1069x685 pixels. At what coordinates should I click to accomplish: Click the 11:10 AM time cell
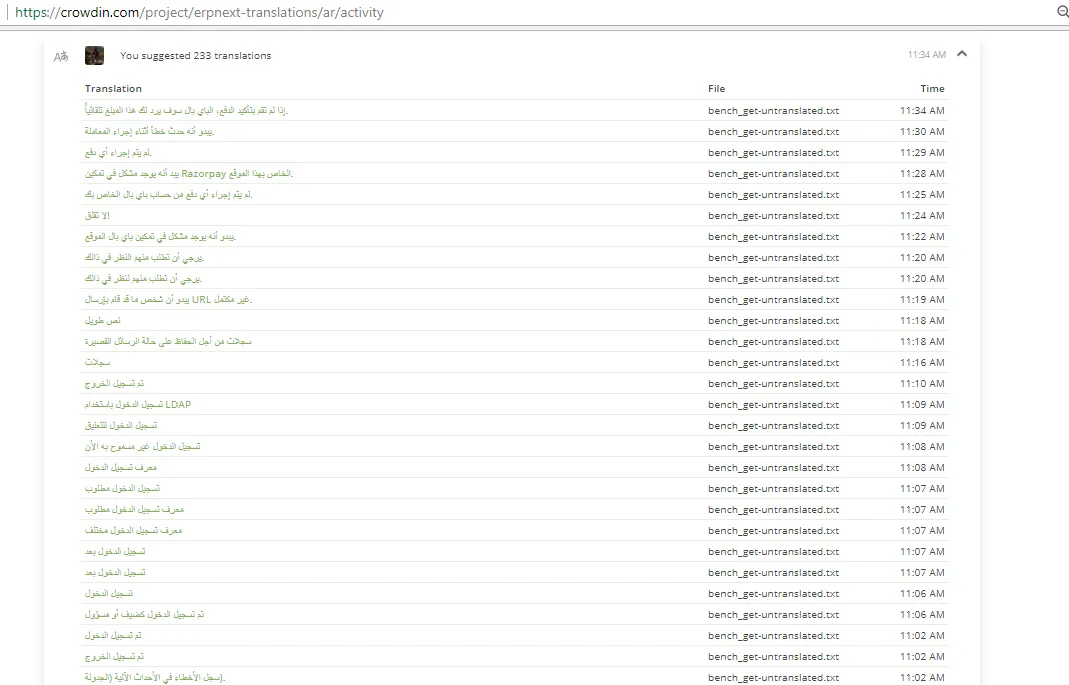[922, 384]
